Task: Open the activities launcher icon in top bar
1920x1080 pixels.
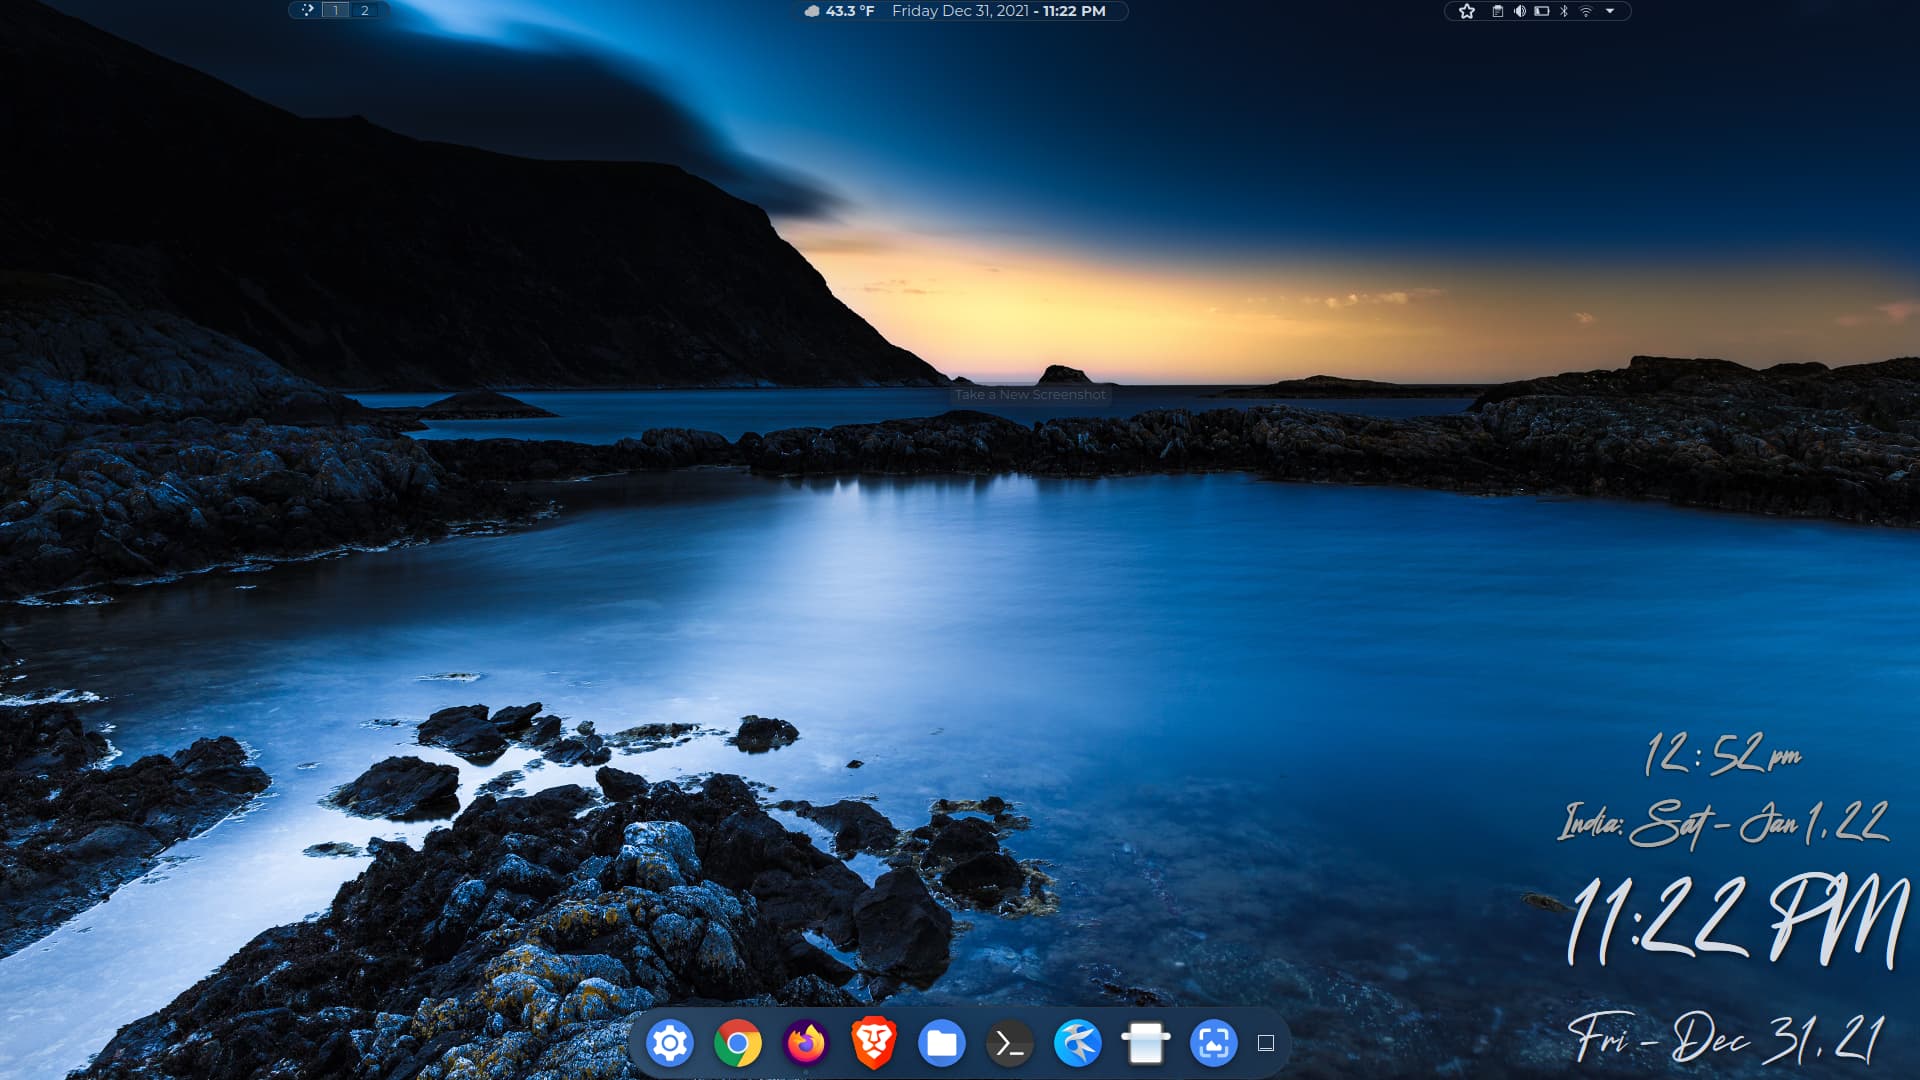Action: (x=308, y=10)
